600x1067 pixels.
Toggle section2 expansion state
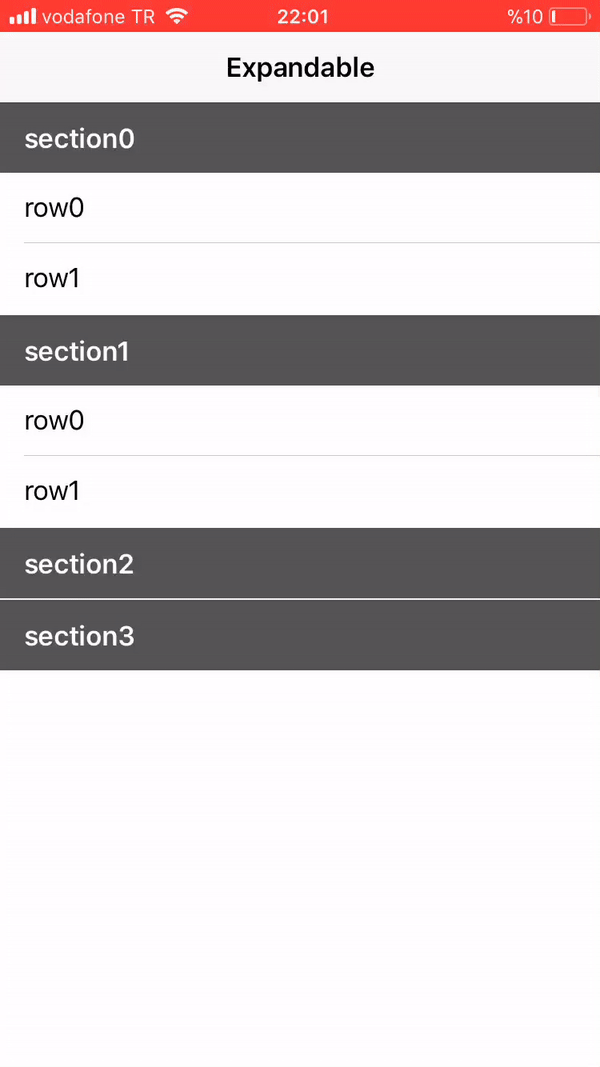(x=300, y=563)
